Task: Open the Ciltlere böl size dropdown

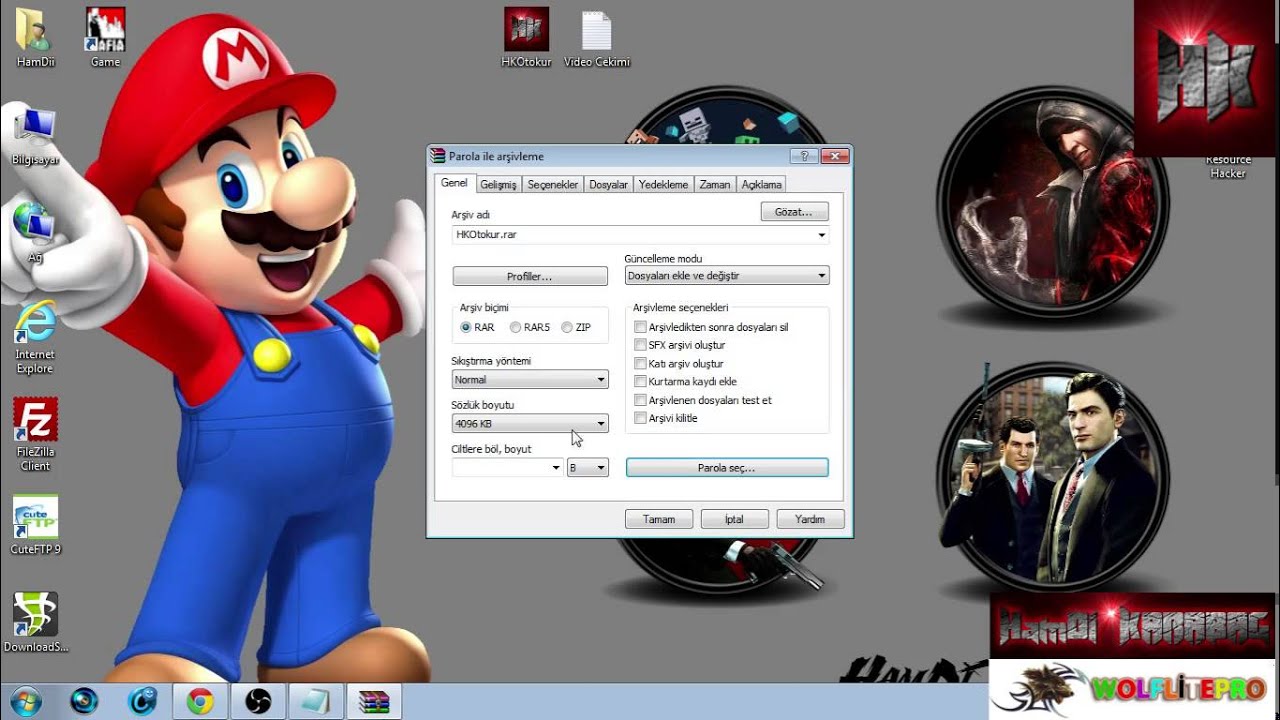Action: 557,467
